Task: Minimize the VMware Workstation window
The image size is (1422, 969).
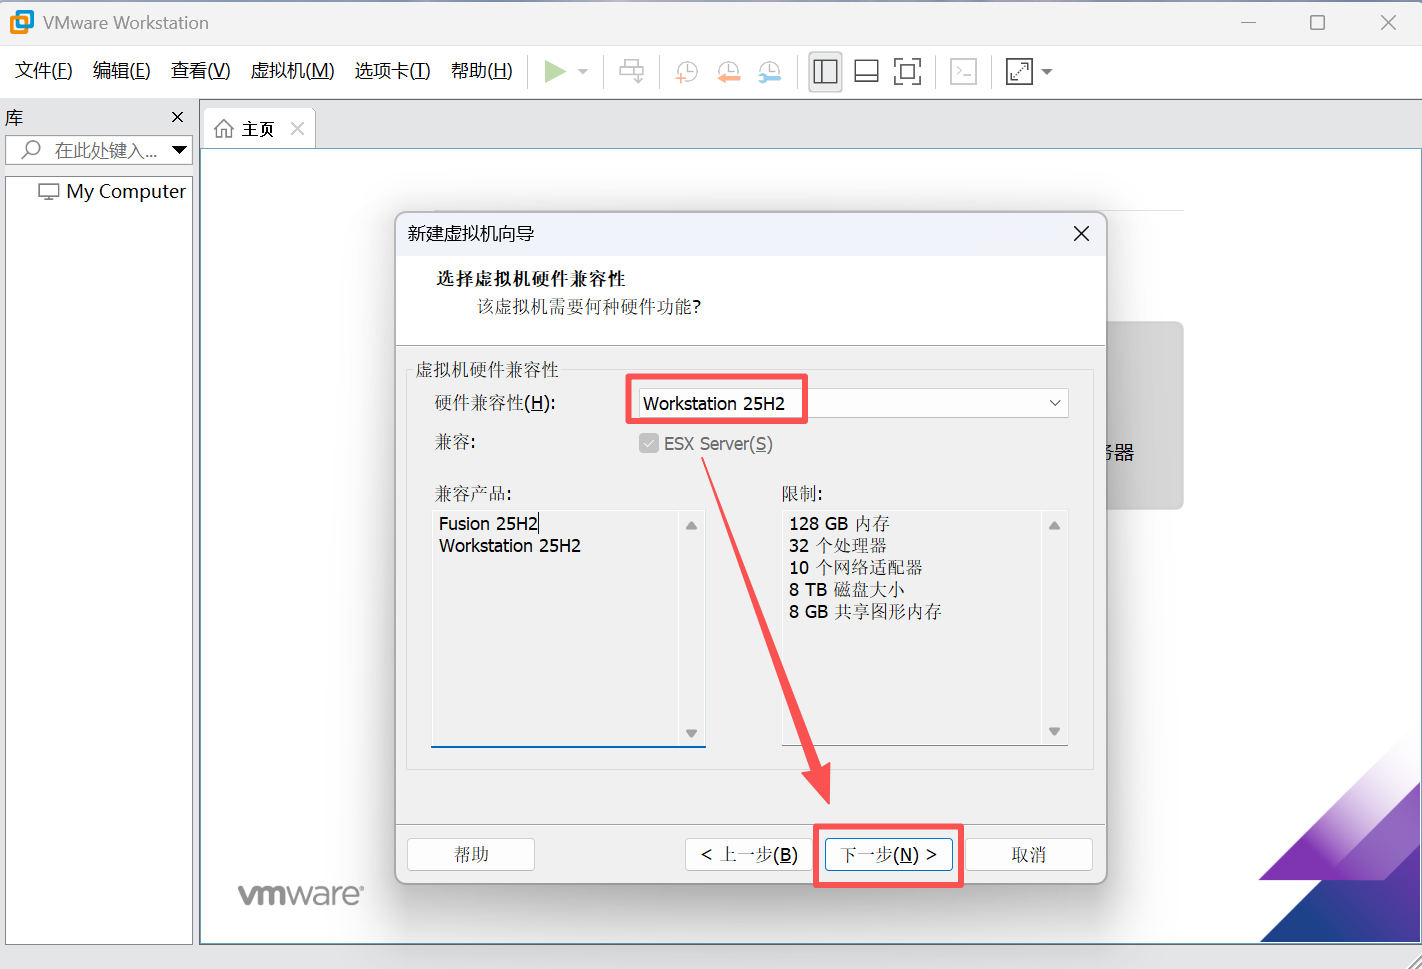Action: (x=1248, y=22)
